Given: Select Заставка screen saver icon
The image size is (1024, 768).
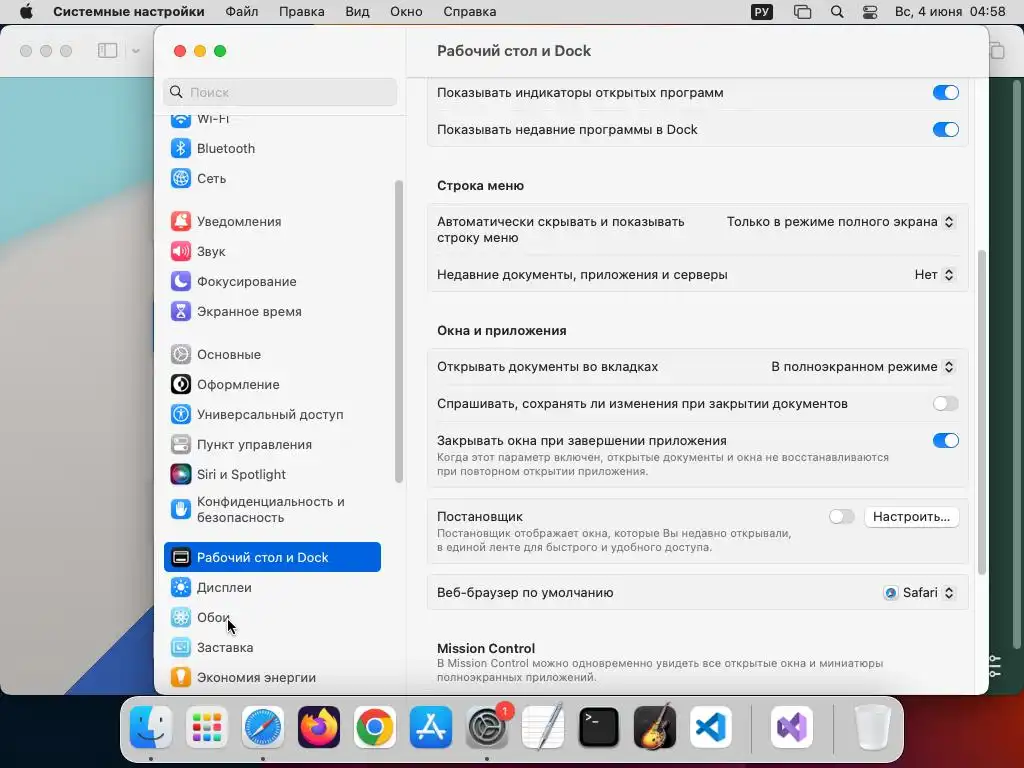Looking at the screenshot, I should [x=180, y=647].
